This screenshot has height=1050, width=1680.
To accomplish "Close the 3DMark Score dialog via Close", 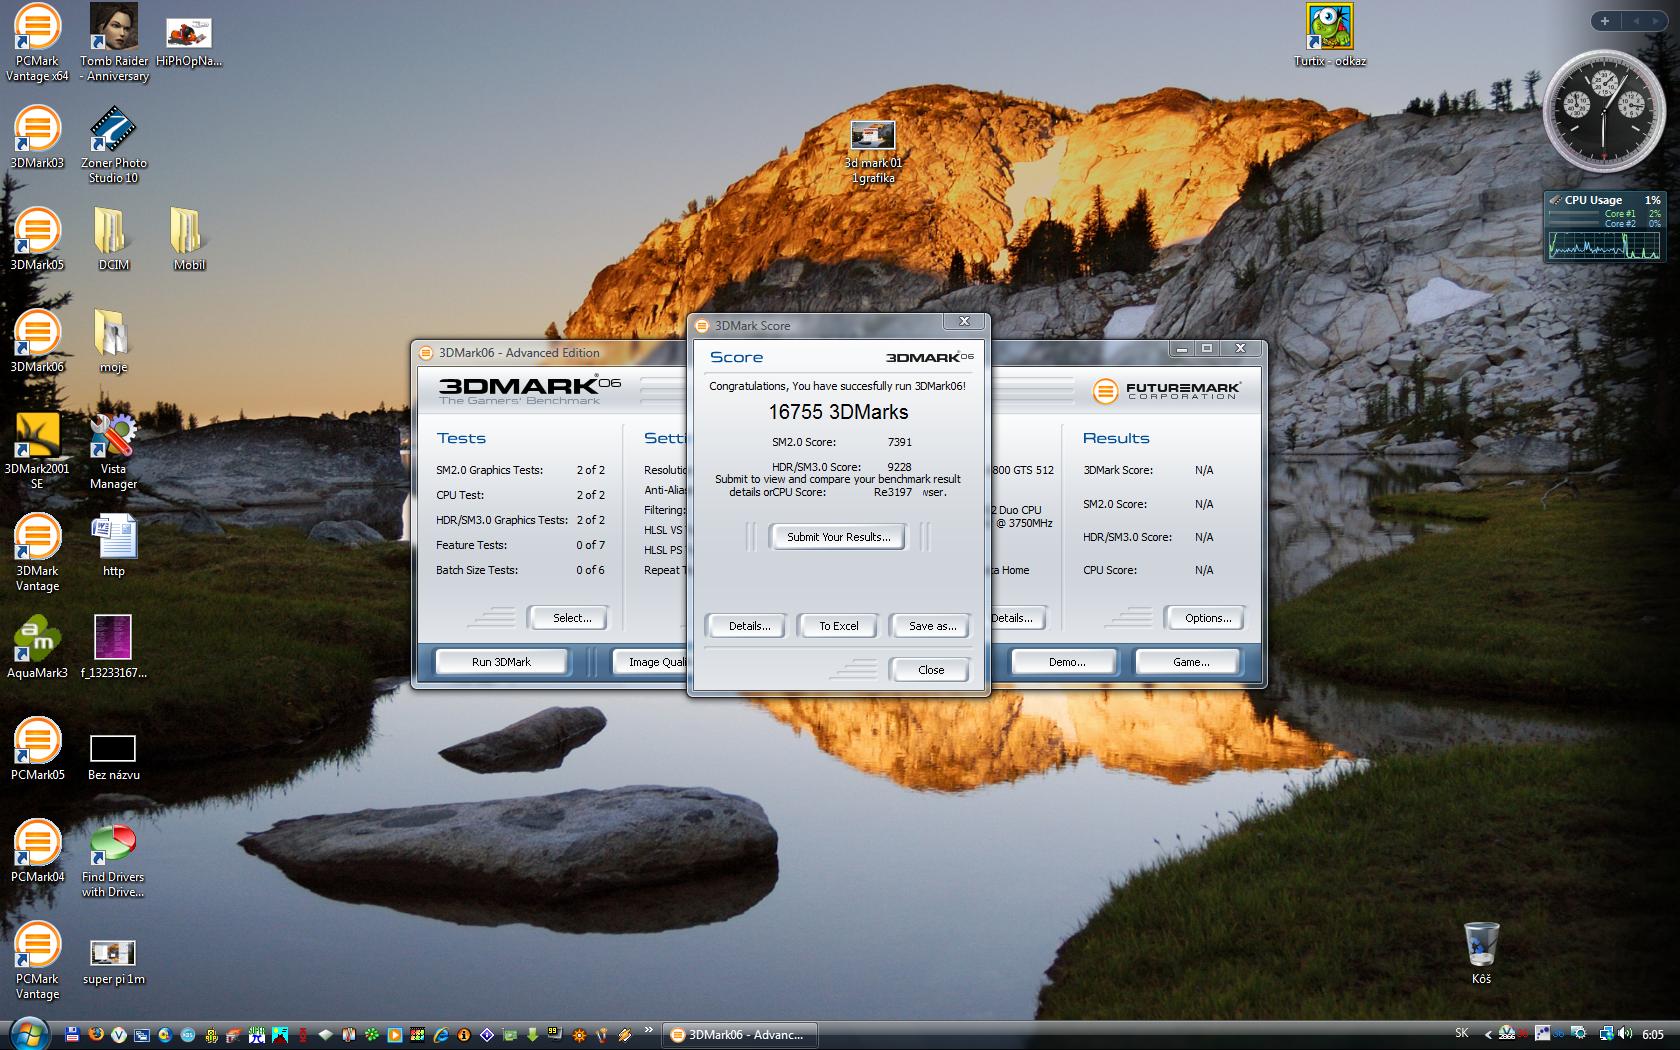I will click(930, 670).
